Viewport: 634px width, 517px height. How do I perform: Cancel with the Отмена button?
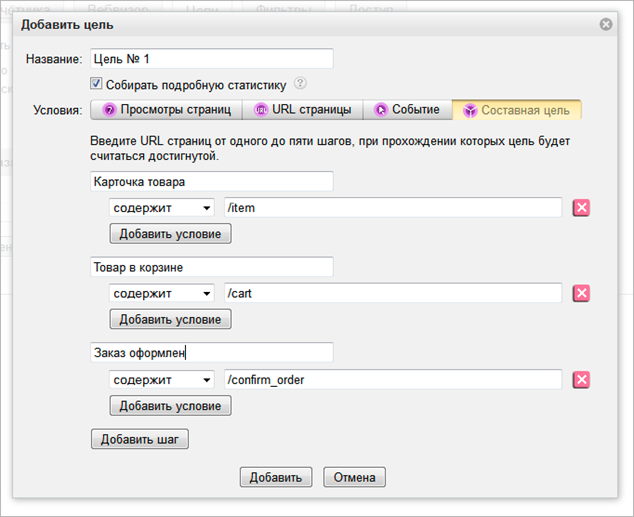[354, 477]
